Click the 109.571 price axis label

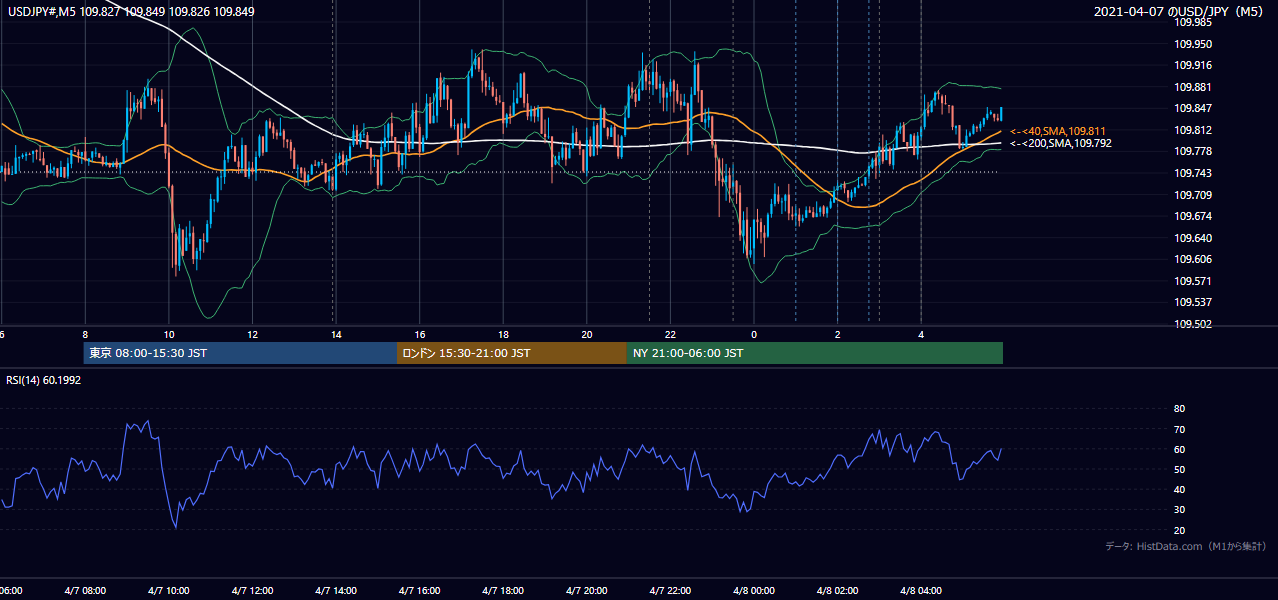pos(1192,281)
